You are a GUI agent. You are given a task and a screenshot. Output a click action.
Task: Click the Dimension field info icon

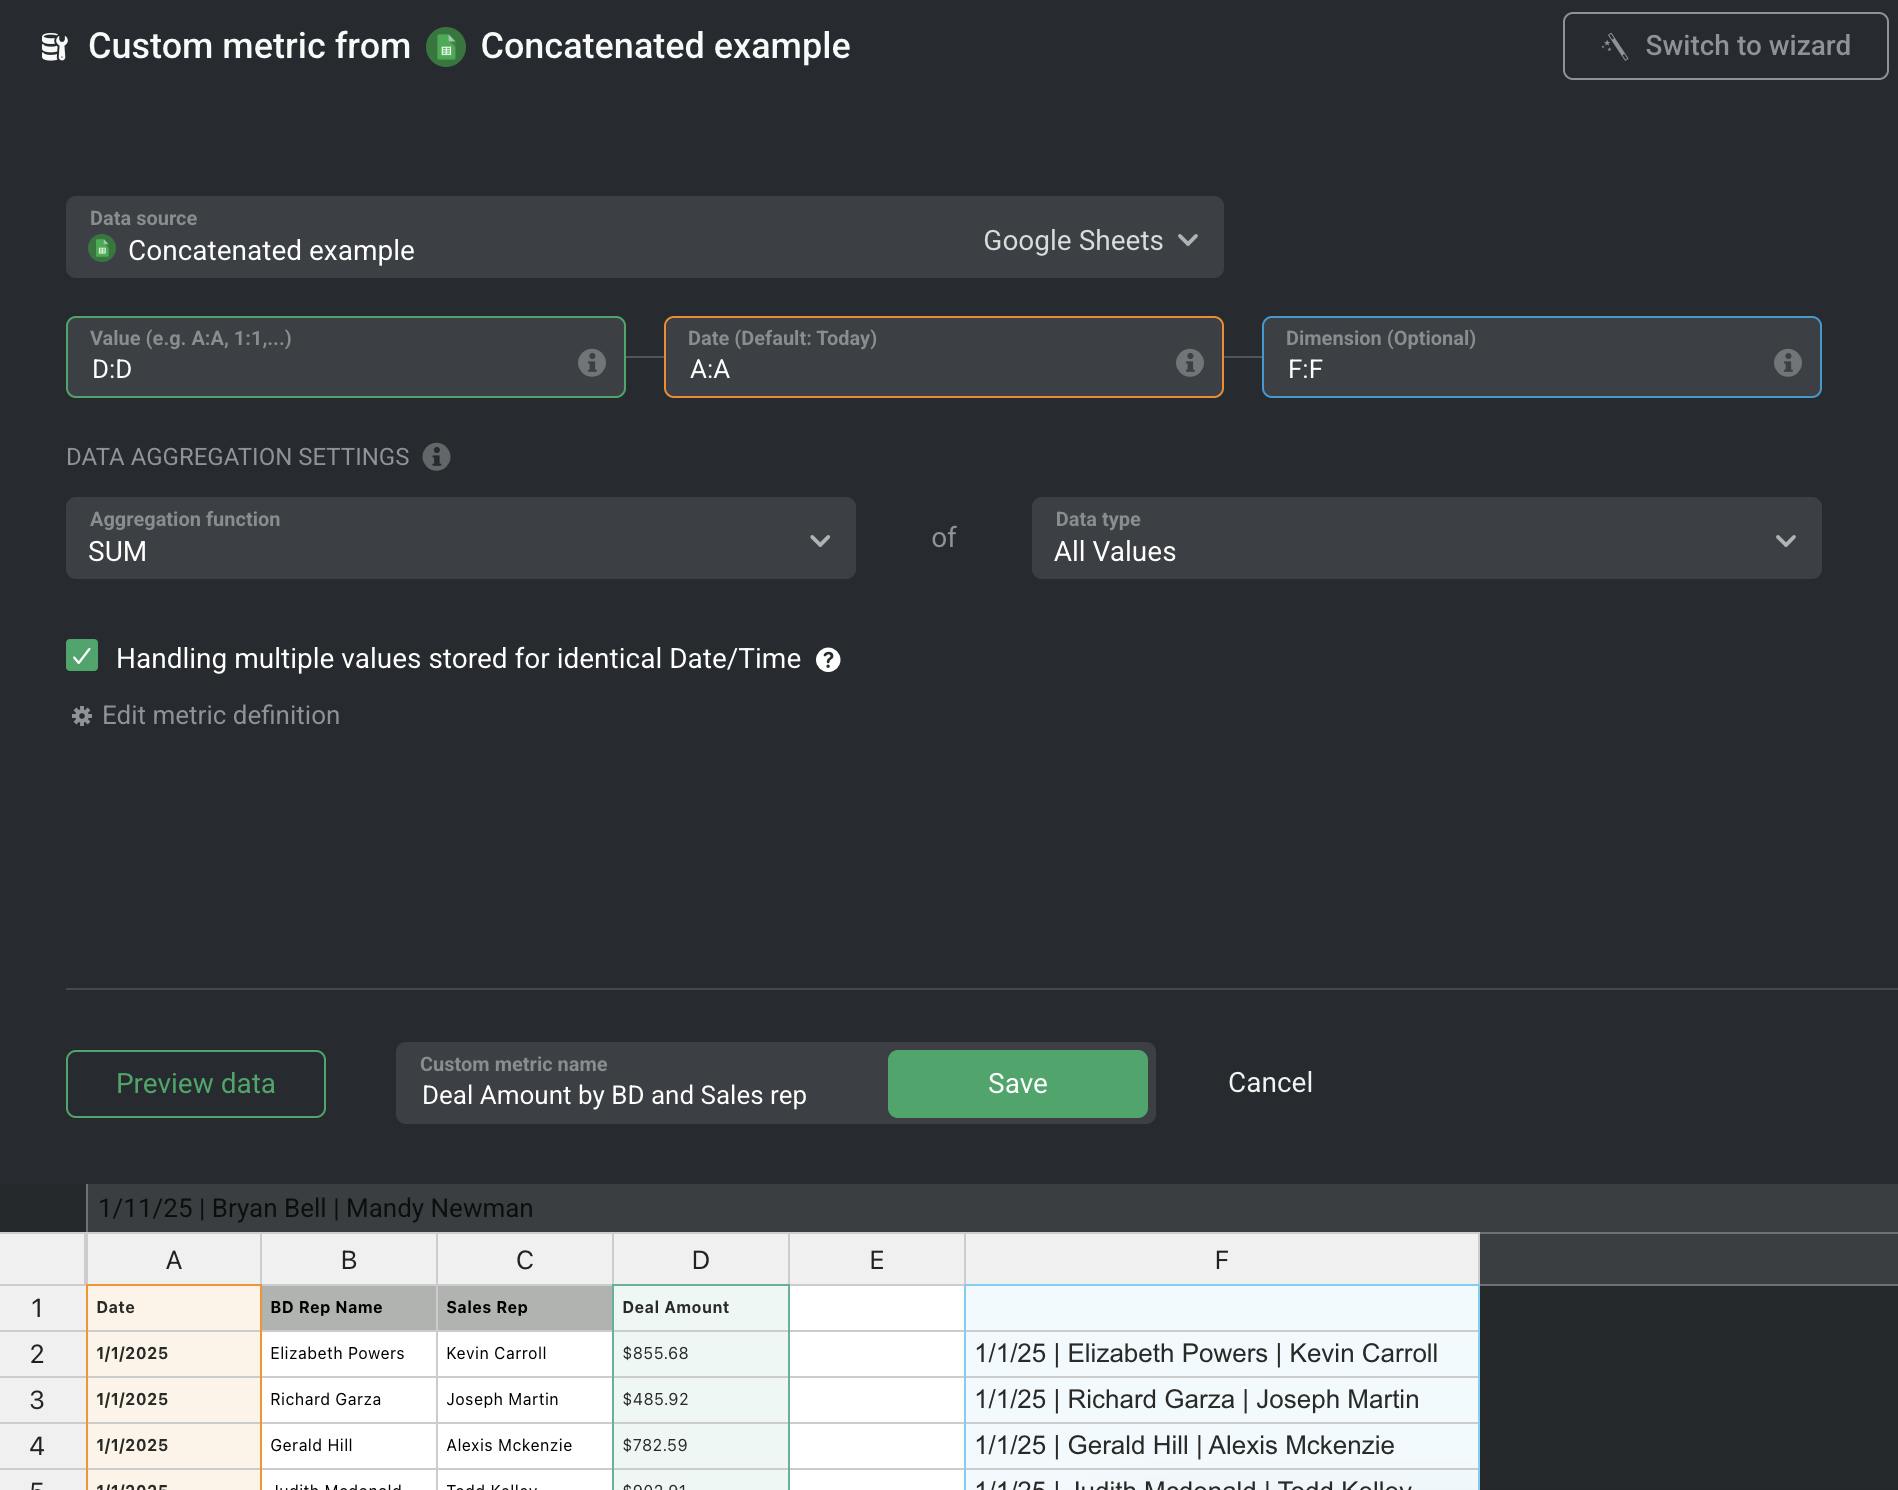pos(1787,362)
